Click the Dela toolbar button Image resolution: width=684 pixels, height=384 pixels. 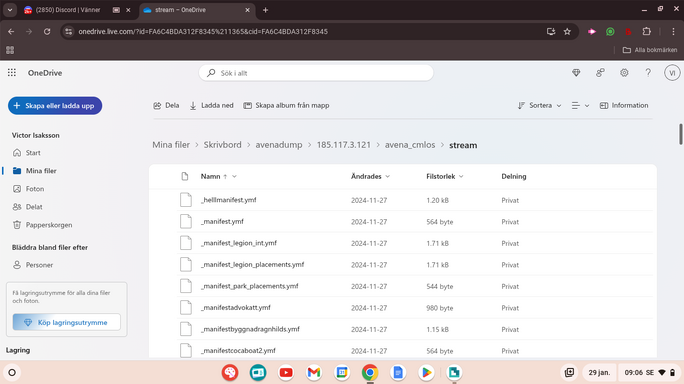click(x=166, y=106)
